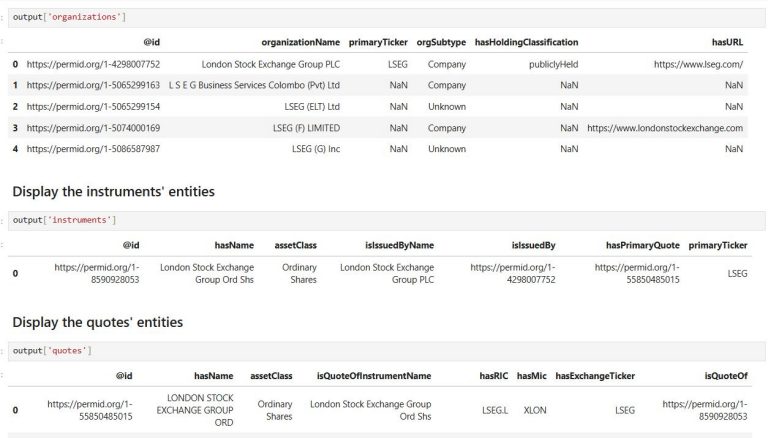
Task: Select the LSEG (ELT) Ltd row name
Action: [x=312, y=106]
